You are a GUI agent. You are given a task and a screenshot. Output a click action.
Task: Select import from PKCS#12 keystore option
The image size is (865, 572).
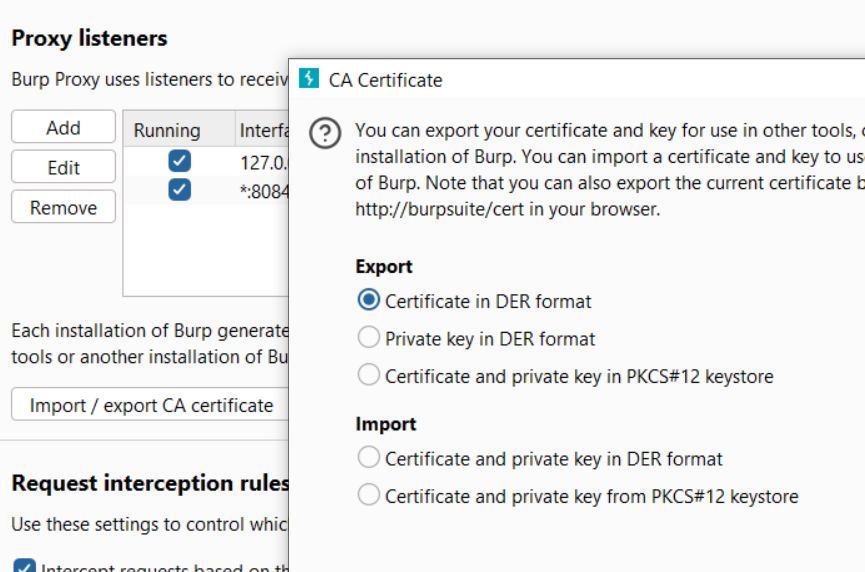[369, 495]
